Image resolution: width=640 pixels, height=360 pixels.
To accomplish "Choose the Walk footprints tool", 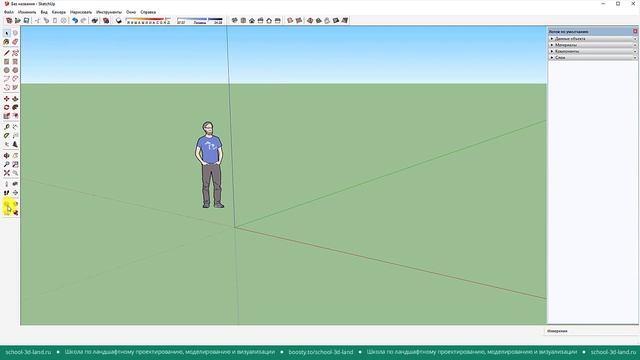I will [x=7, y=193].
